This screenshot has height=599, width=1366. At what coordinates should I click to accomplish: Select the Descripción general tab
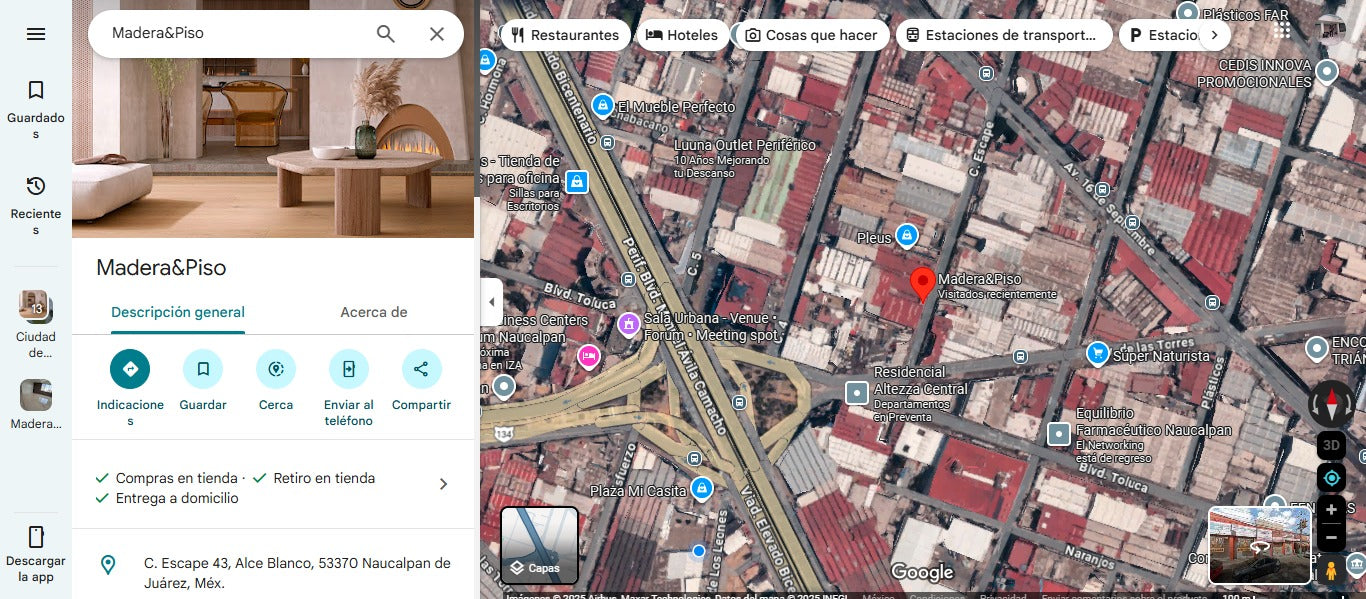(178, 312)
